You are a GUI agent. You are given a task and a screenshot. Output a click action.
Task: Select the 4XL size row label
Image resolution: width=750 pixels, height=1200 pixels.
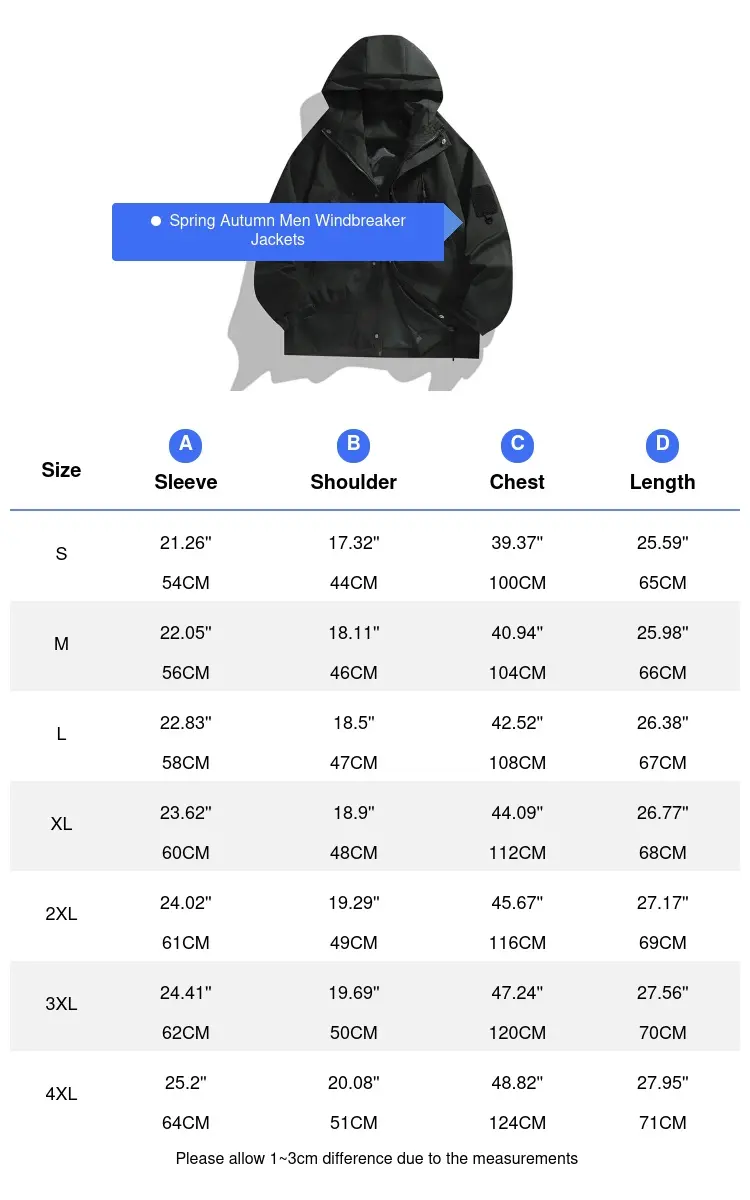point(61,1094)
